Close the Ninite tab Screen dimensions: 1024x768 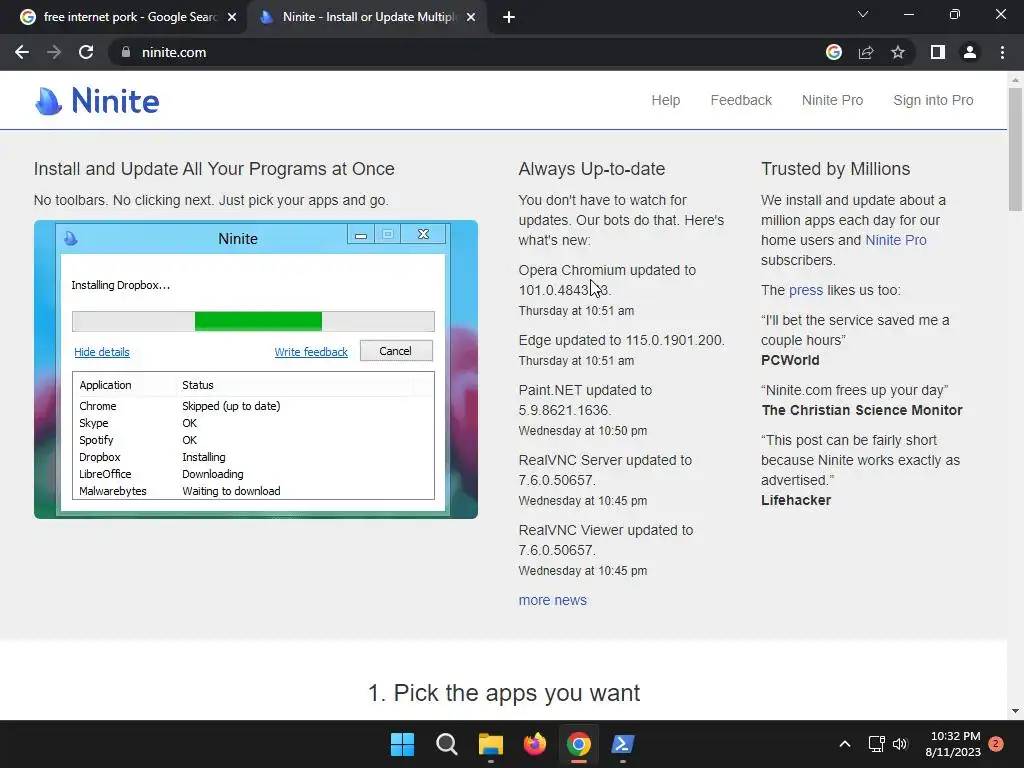point(471,18)
